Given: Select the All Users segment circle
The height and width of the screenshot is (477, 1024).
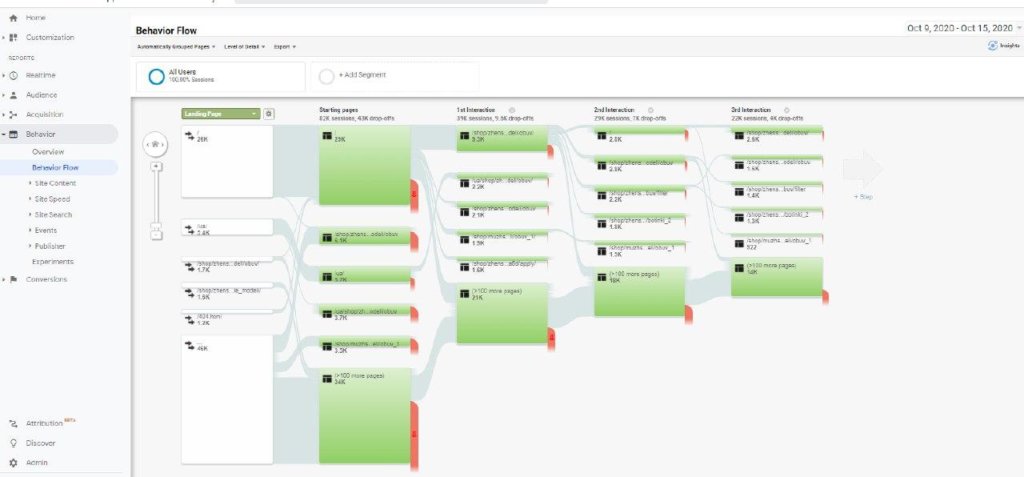Looking at the screenshot, I should coord(156,77).
